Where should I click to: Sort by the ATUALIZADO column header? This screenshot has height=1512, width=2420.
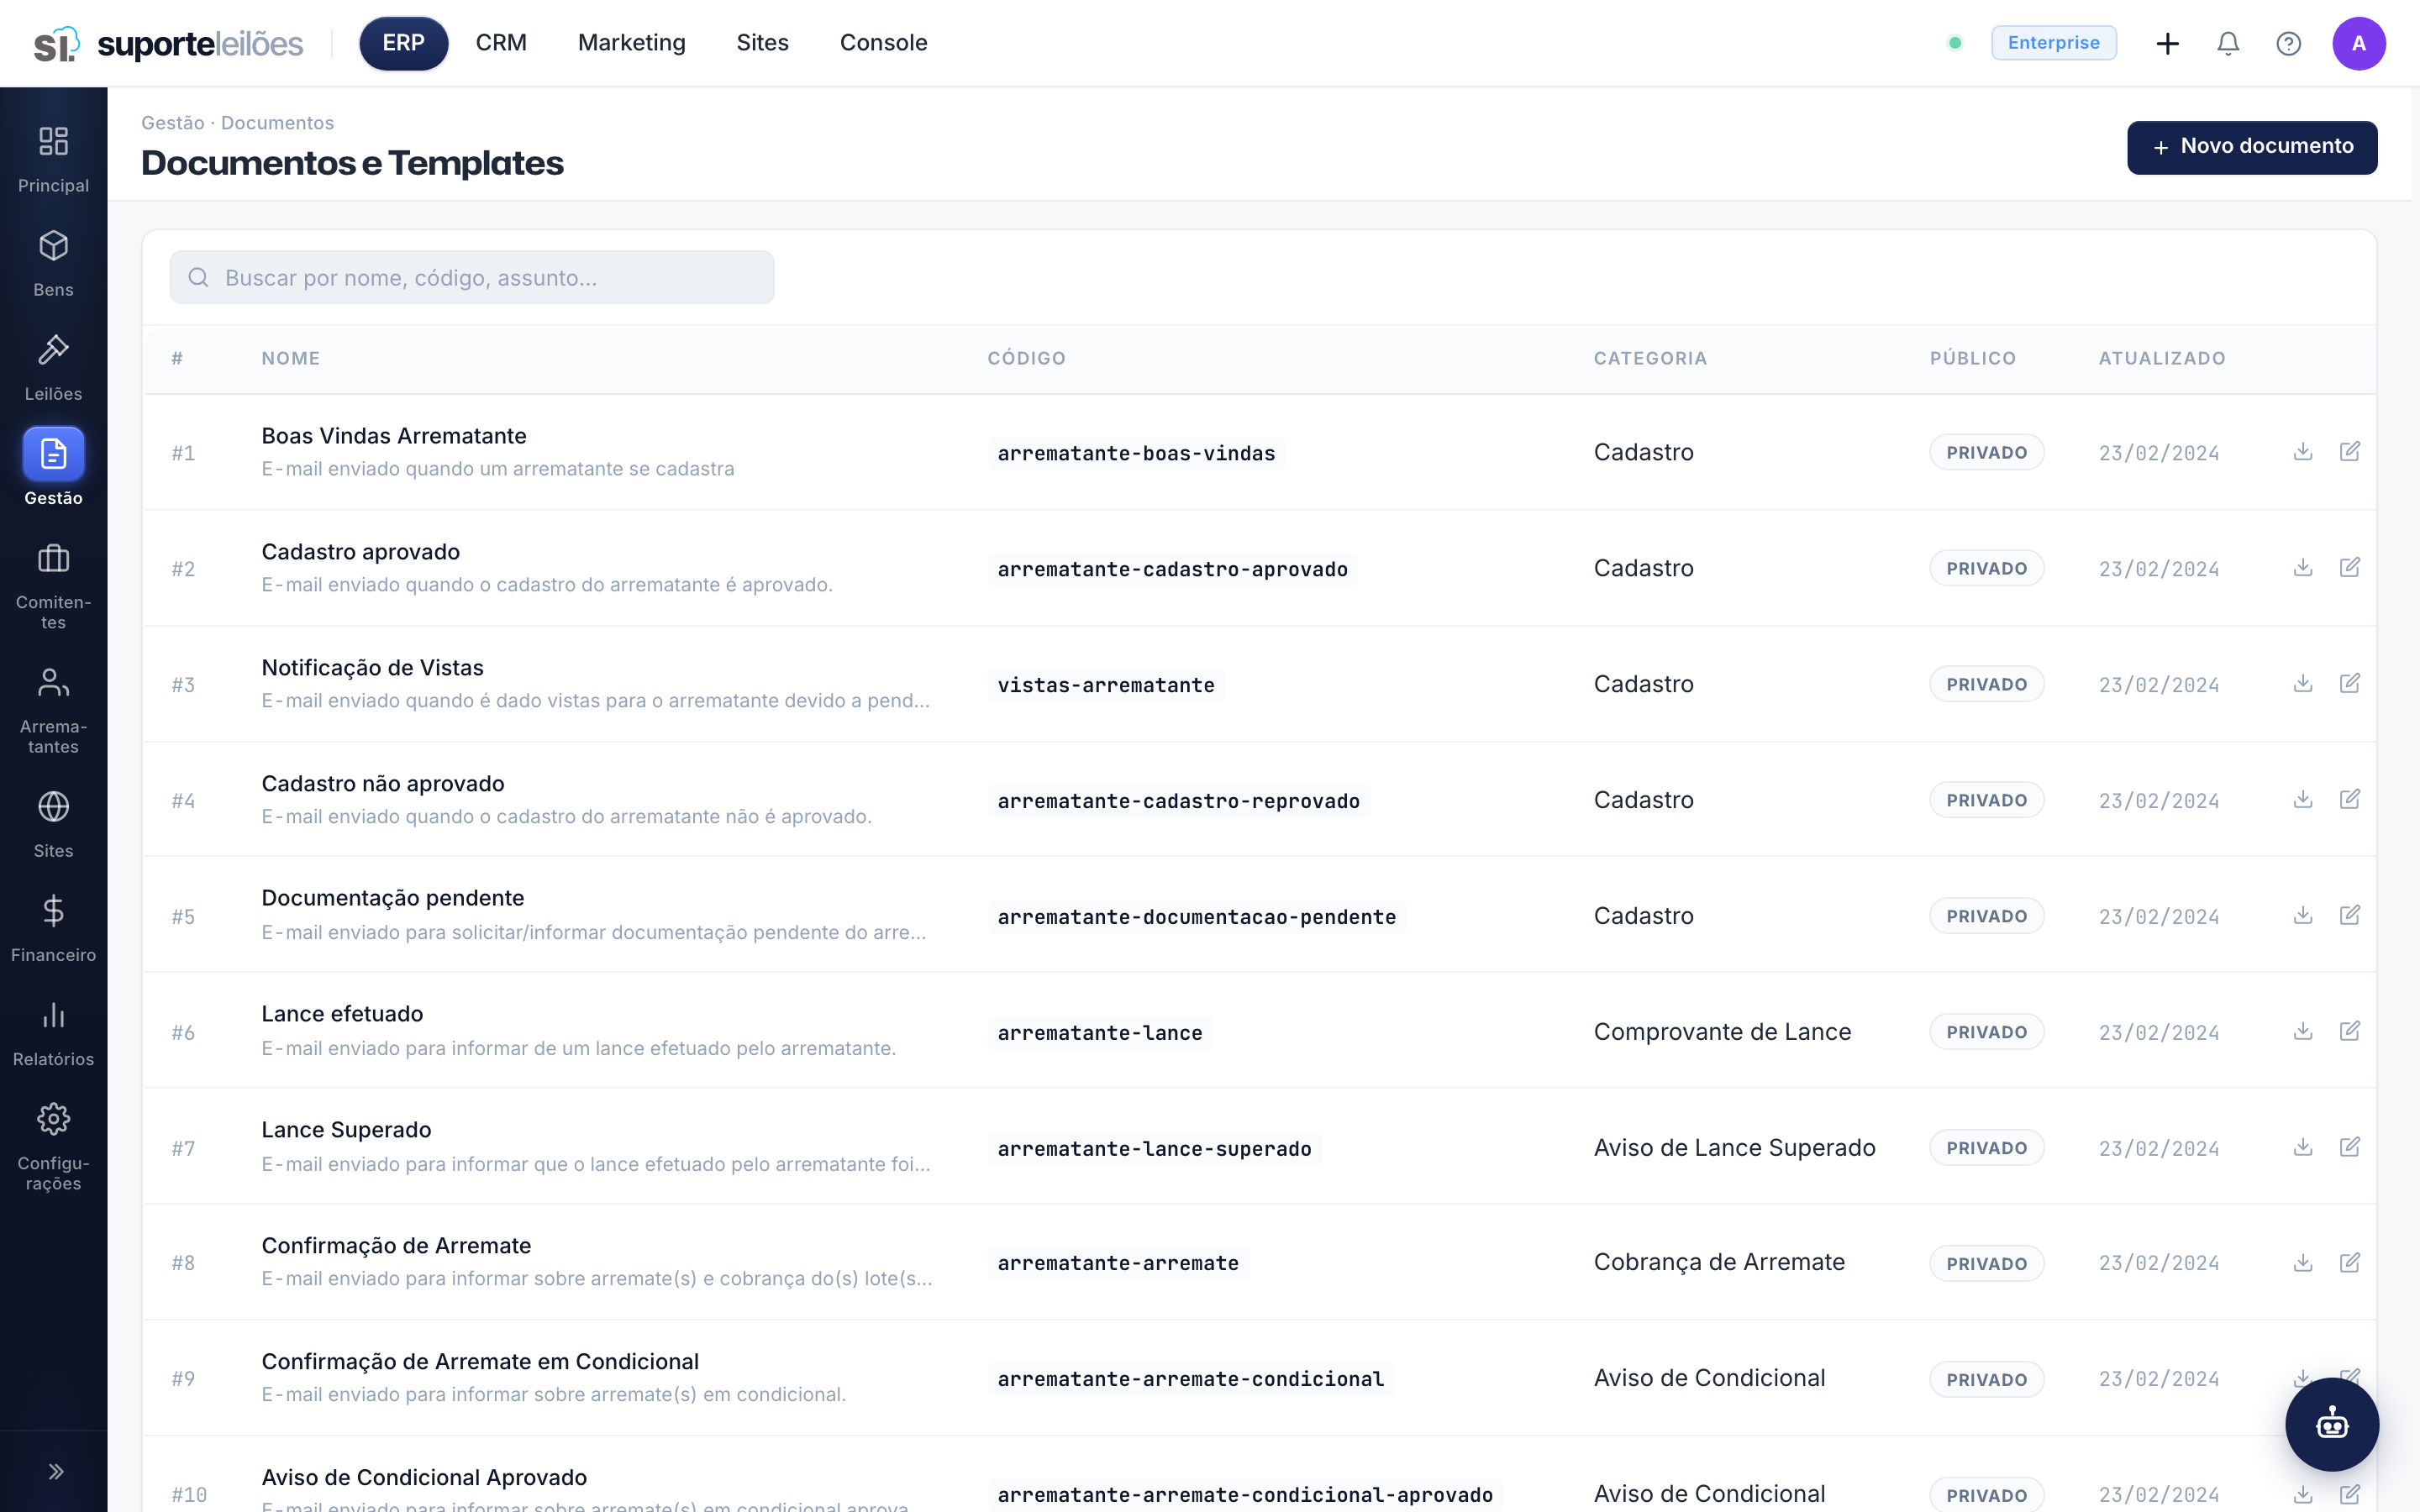pyautogui.click(x=2162, y=358)
